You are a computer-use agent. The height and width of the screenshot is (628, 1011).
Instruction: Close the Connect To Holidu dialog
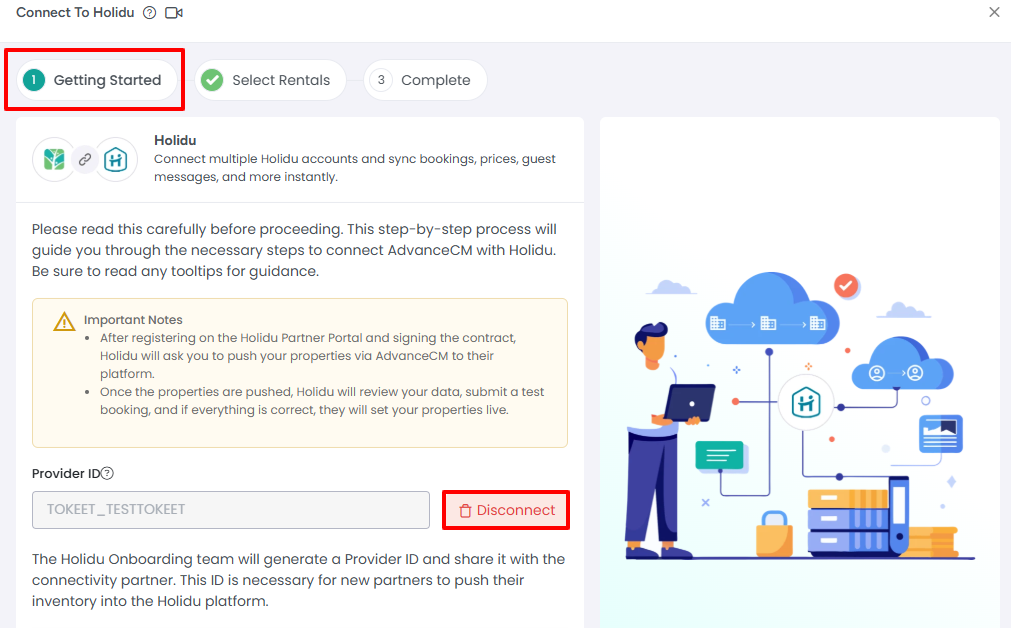[x=994, y=12]
